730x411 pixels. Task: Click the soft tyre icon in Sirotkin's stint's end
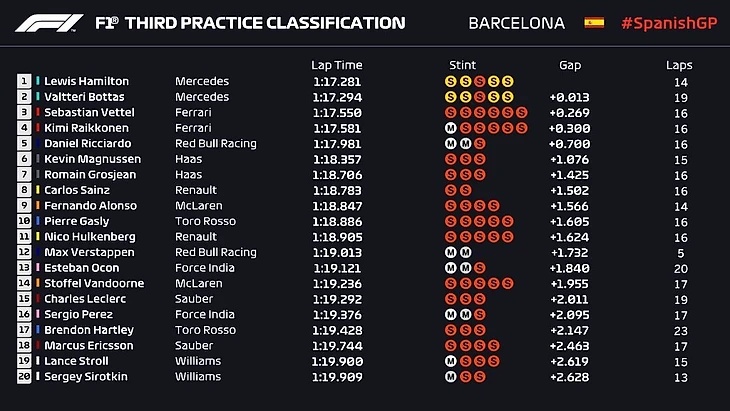click(479, 377)
